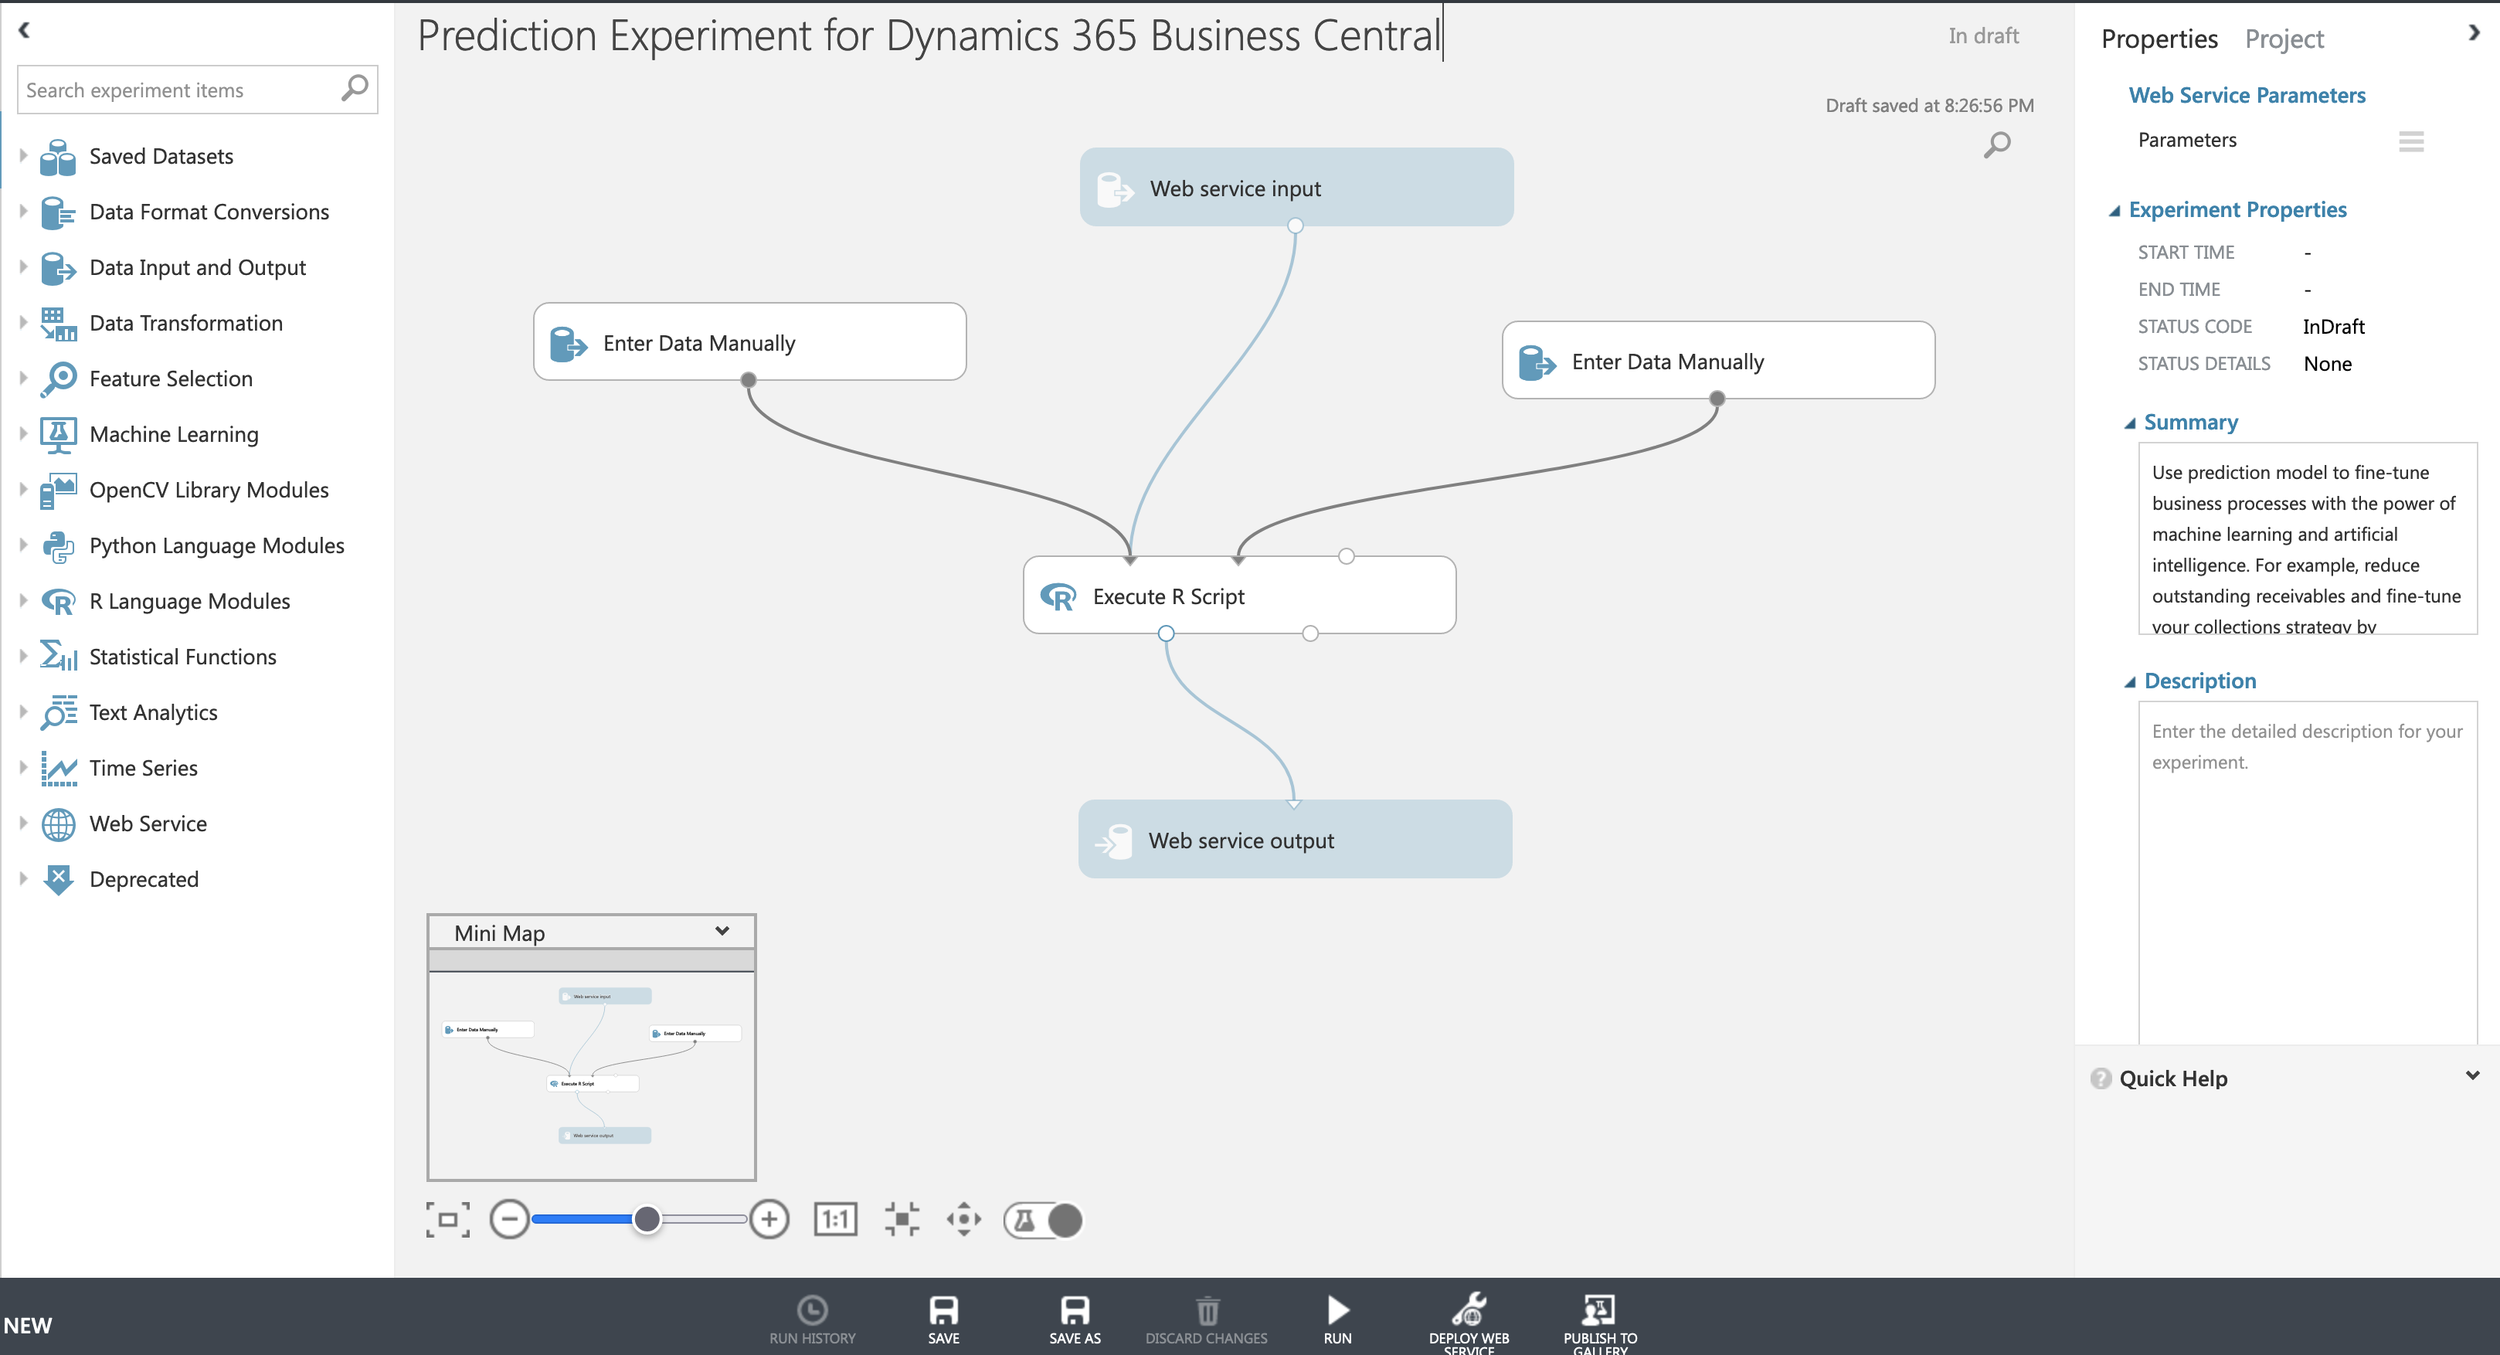Viewport: 2500px width, 1355px height.
Task: Collapse the Mini Map panel
Action: pos(722,932)
